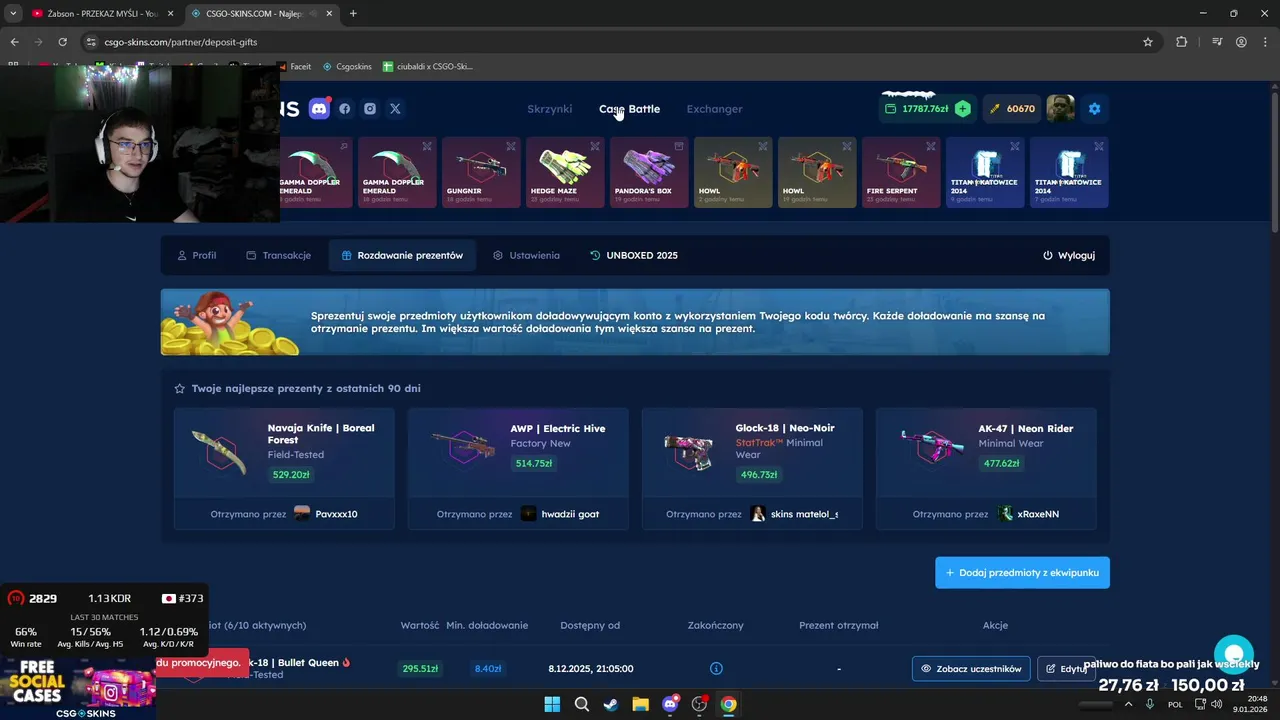Open the Navaja Knife Boreal Forest gift card
Viewport: 1280px width, 720px height.
click(x=284, y=468)
